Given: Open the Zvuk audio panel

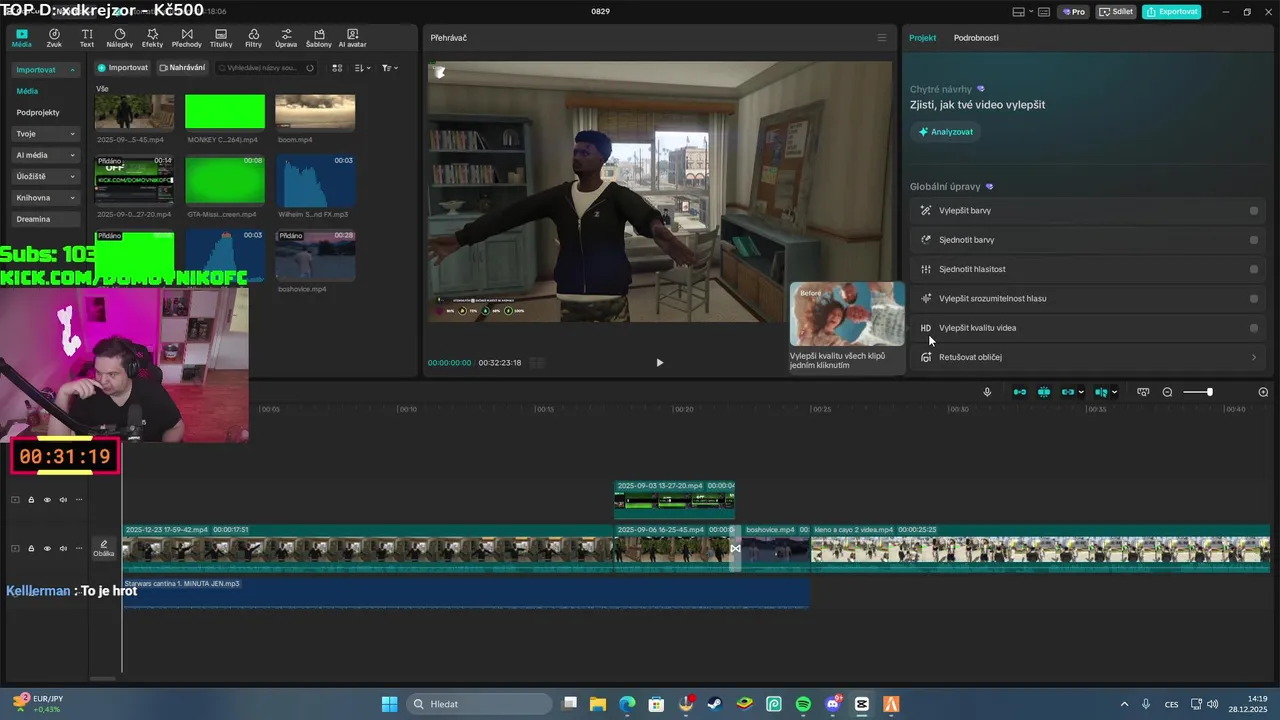Looking at the screenshot, I should (54, 38).
